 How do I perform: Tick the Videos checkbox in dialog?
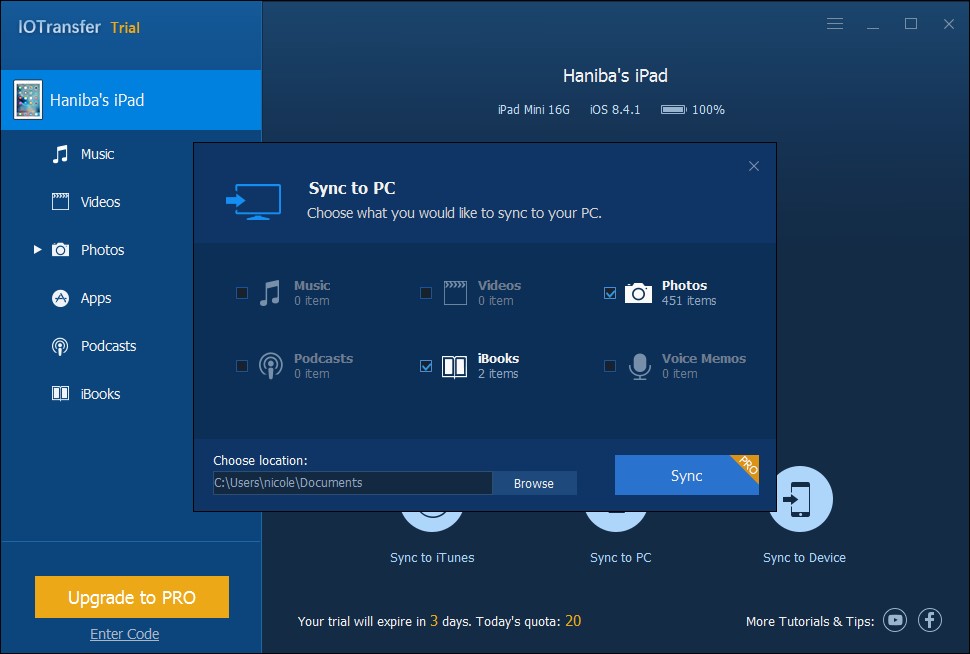(x=426, y=293)
